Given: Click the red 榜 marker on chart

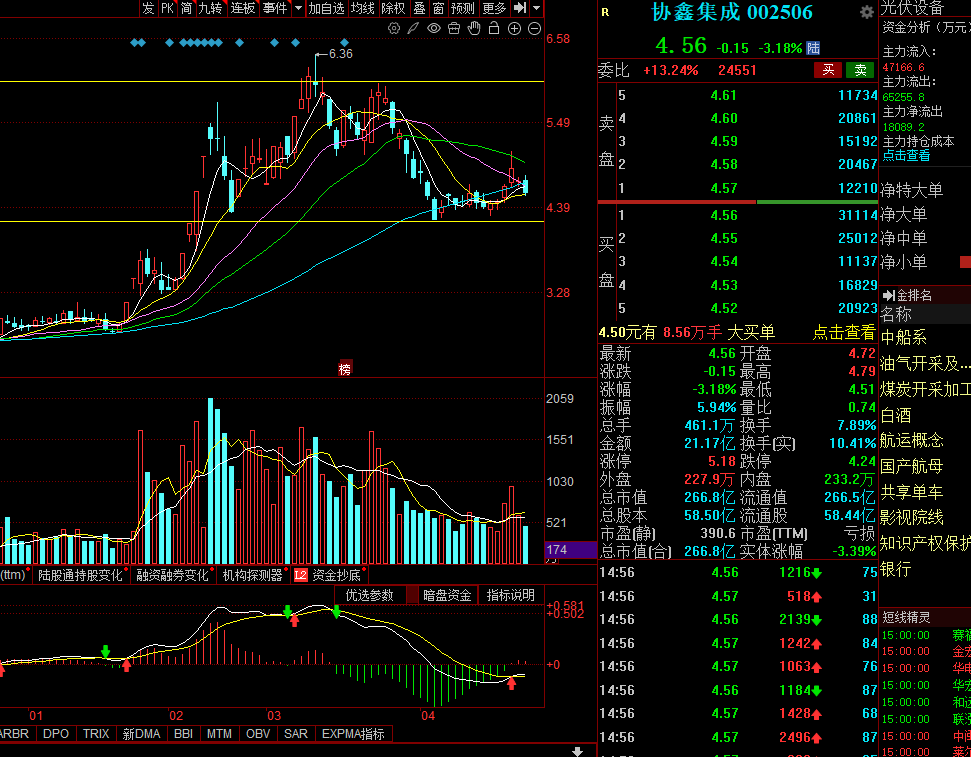Looking at the screenshot, I should tap(345, 369).
